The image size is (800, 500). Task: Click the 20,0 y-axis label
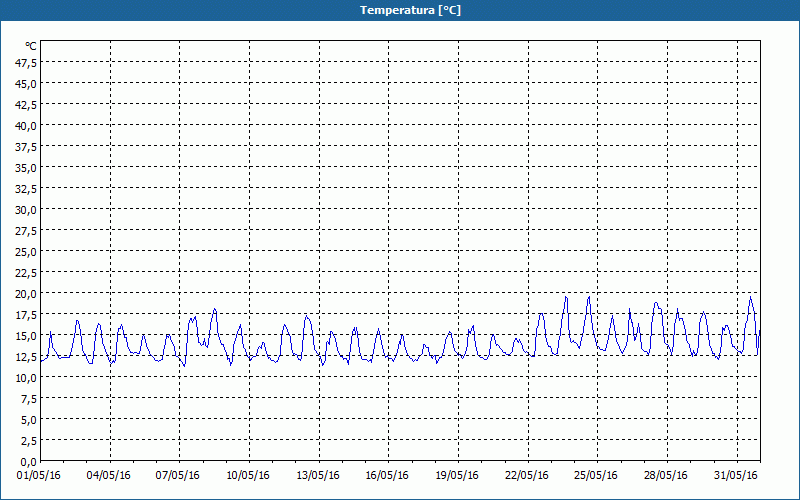point(27,294)
